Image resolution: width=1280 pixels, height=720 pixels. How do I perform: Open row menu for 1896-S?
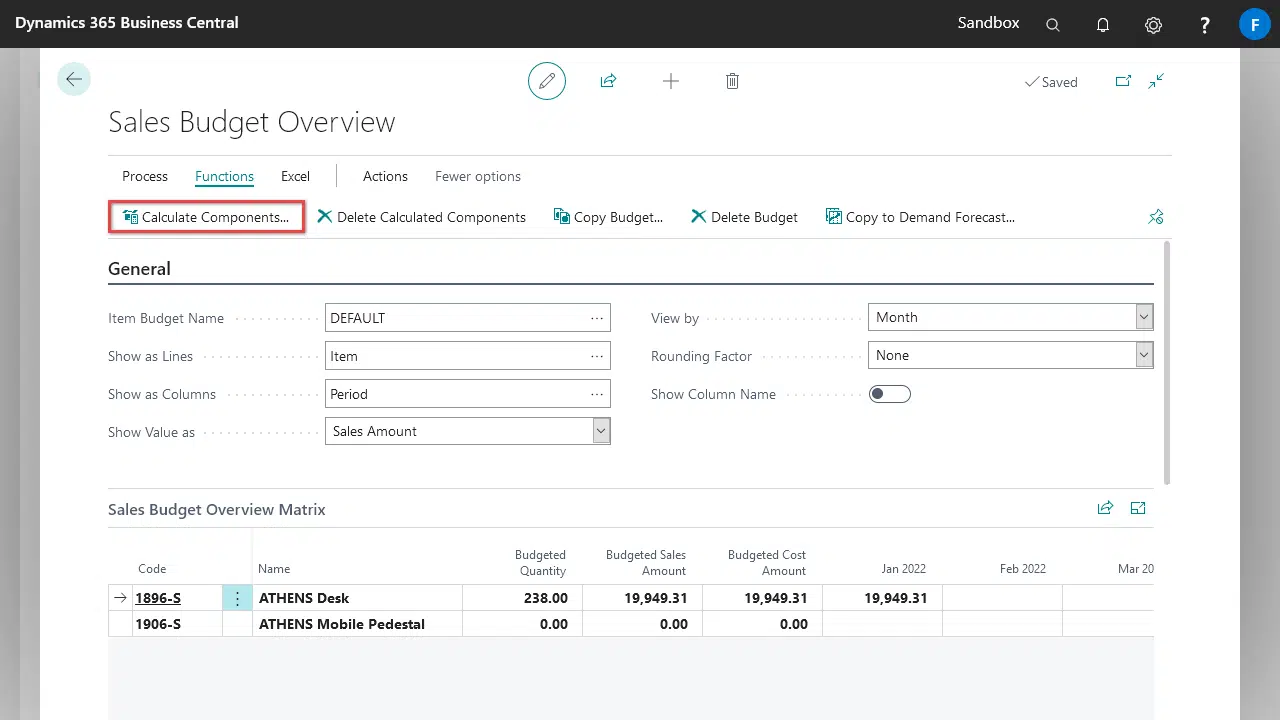pyautogui.click(x=237, y=598)
